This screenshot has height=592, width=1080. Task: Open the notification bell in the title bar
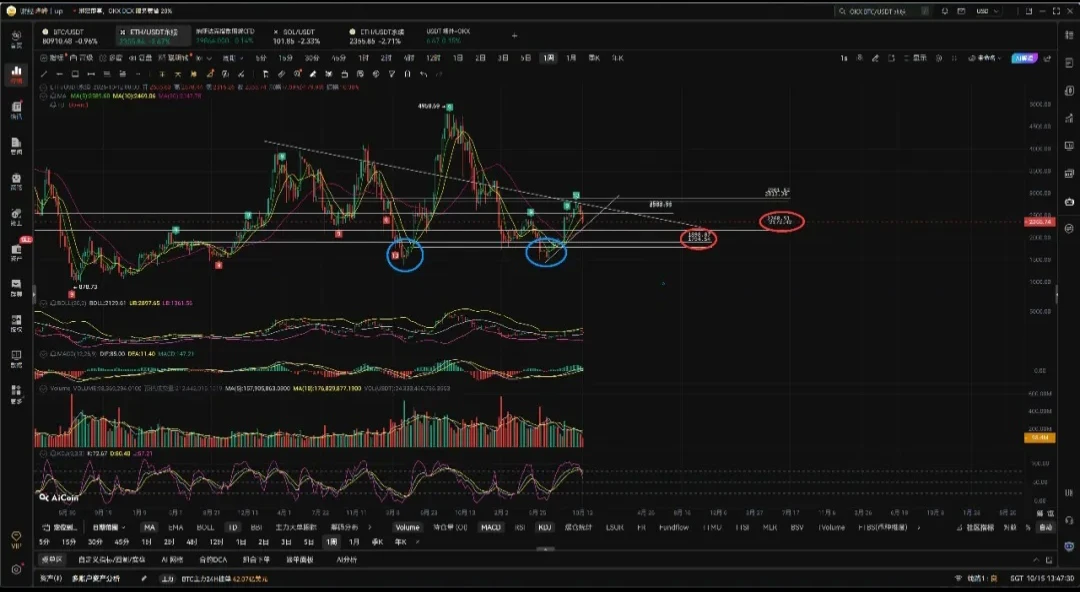(945, 11)
